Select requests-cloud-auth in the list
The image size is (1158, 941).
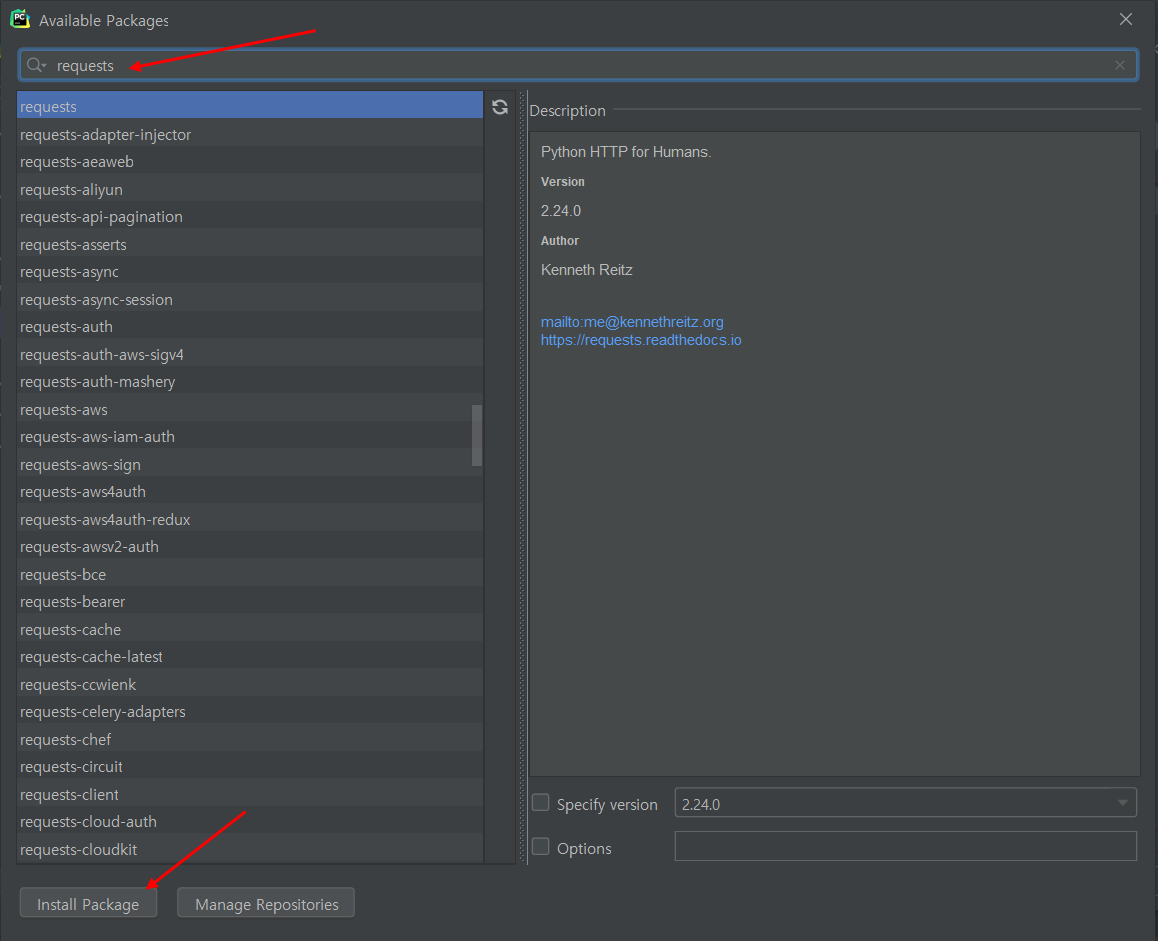click(x=250, y=822)
